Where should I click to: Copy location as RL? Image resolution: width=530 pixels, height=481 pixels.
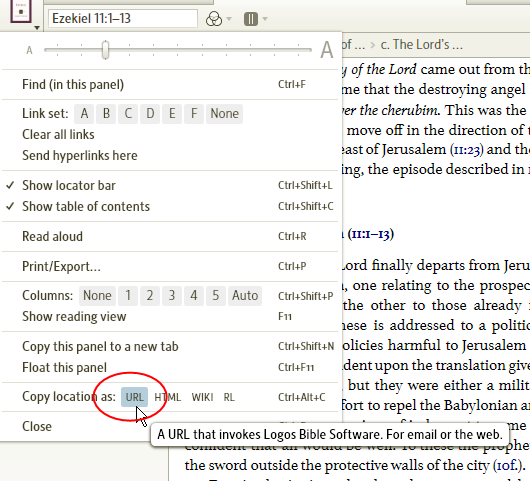pyautogui.click(x=229, y=397)
